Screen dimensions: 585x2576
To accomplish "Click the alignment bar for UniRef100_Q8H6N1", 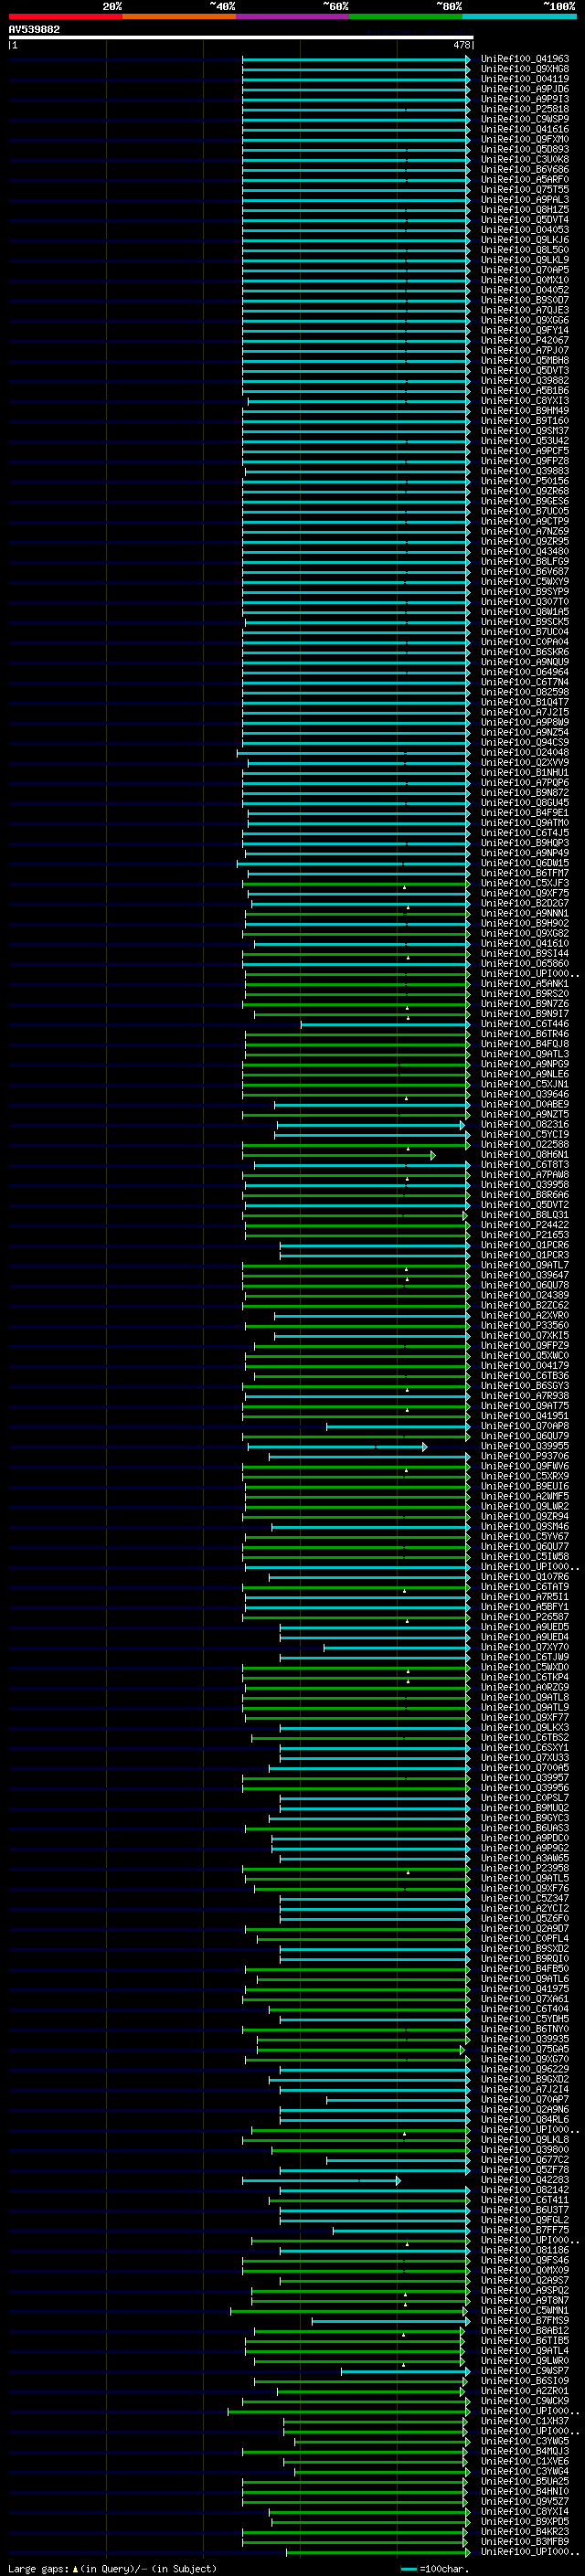I will [x=338, y=1155].
